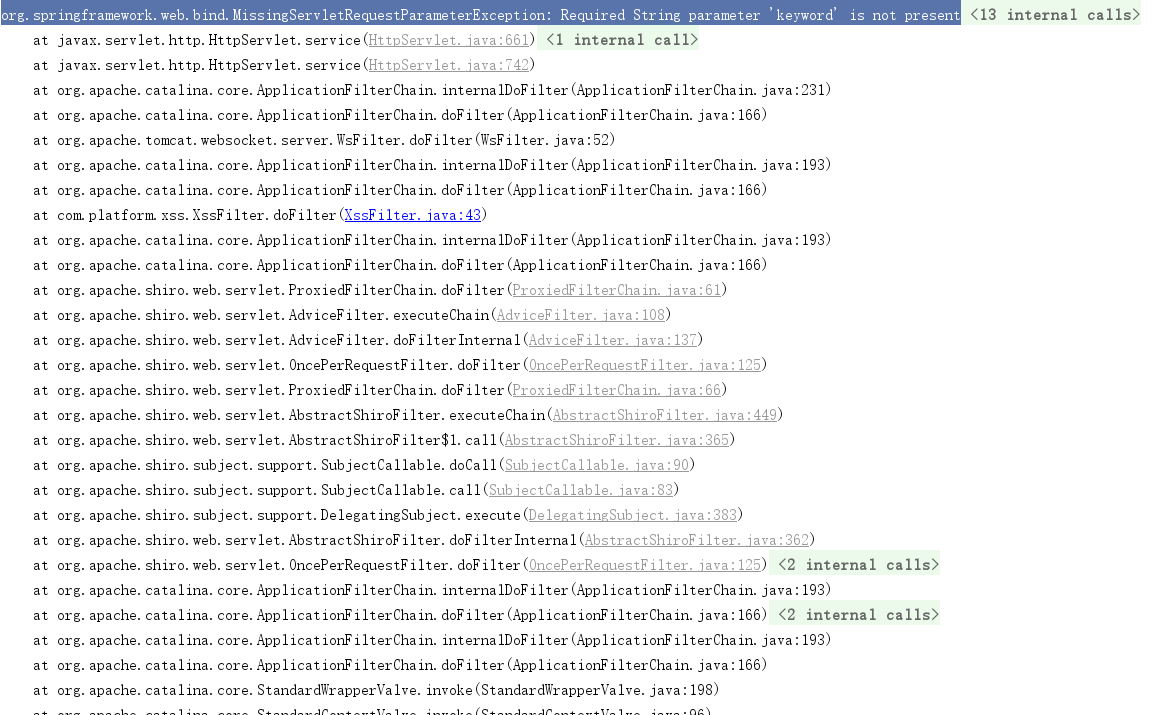
Task: Open the XssFilter.java:43 source link
Action: click(412, 215)
